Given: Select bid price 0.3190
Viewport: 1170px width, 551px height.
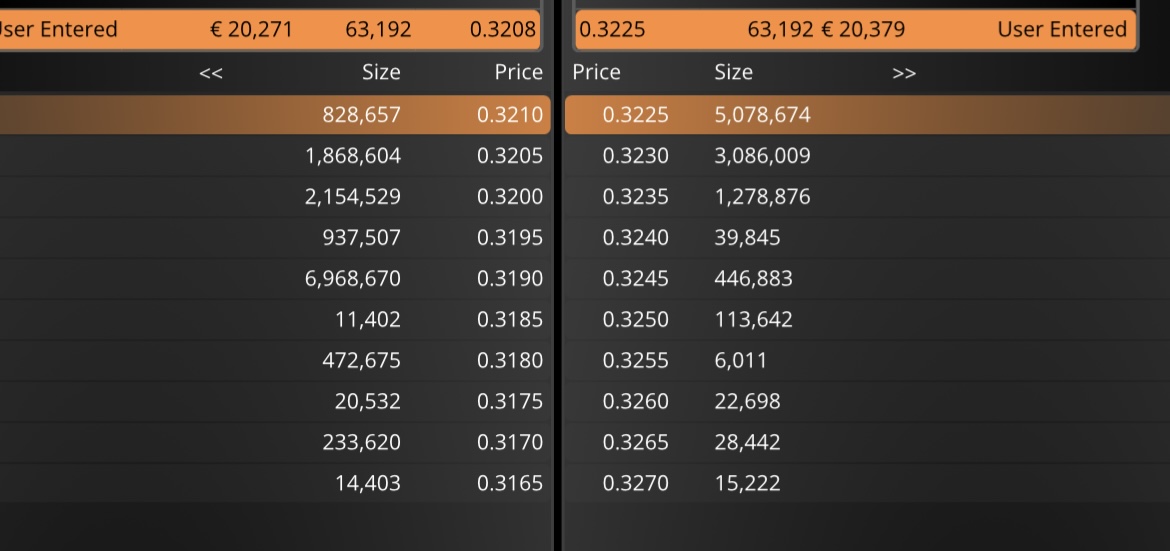Looking at the screenshot, I should 510,278.
